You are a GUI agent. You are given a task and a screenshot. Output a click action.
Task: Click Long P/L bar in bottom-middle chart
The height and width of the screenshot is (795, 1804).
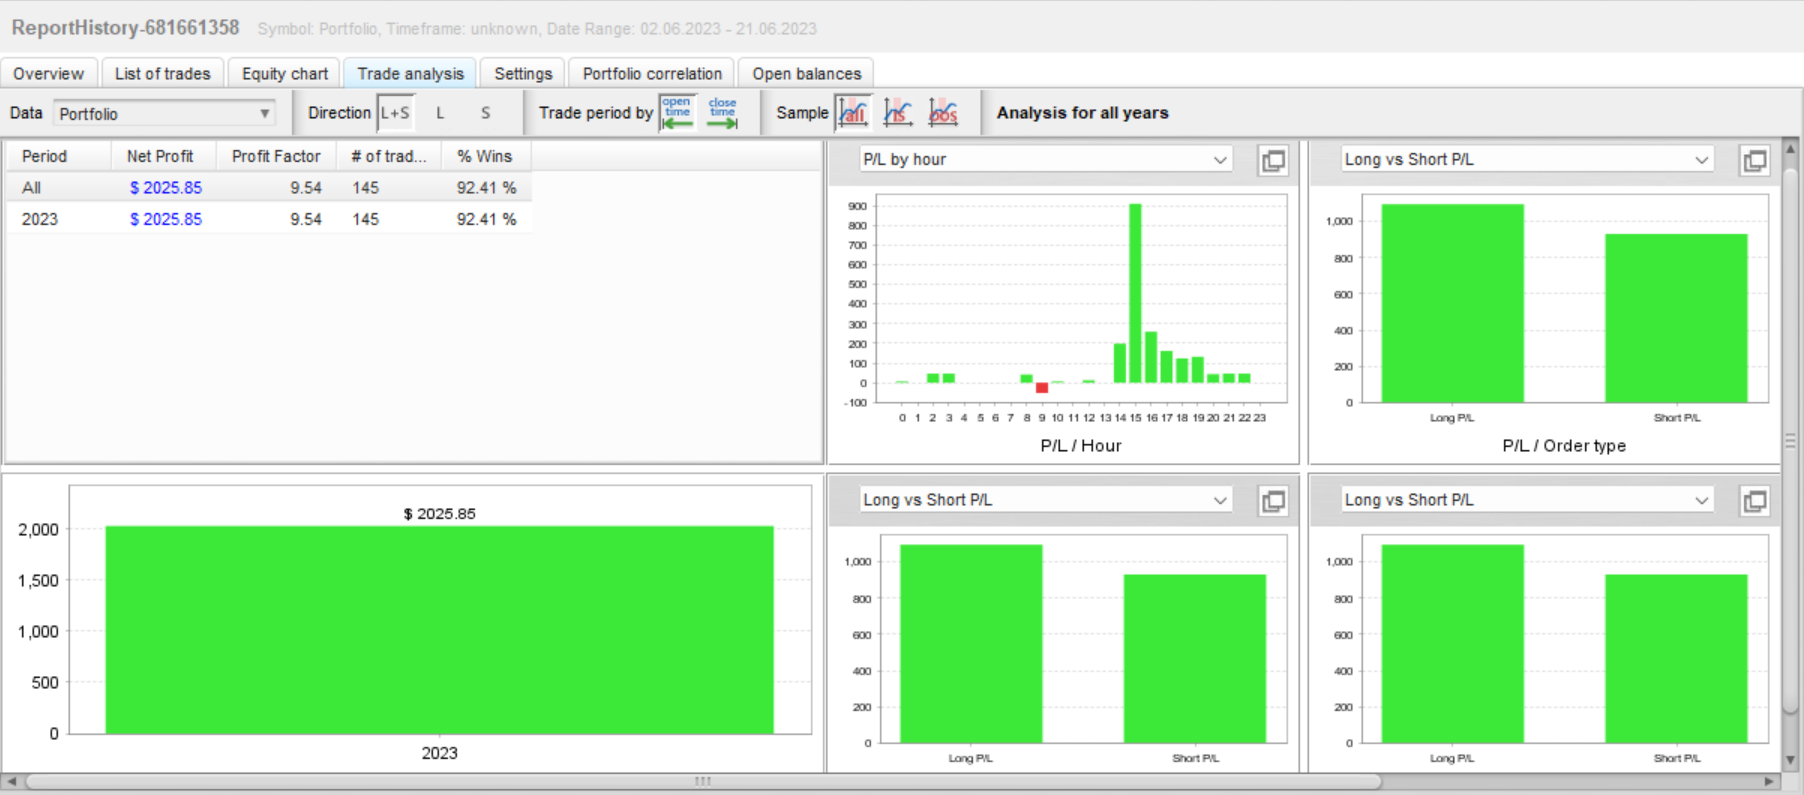coord(971,644)
